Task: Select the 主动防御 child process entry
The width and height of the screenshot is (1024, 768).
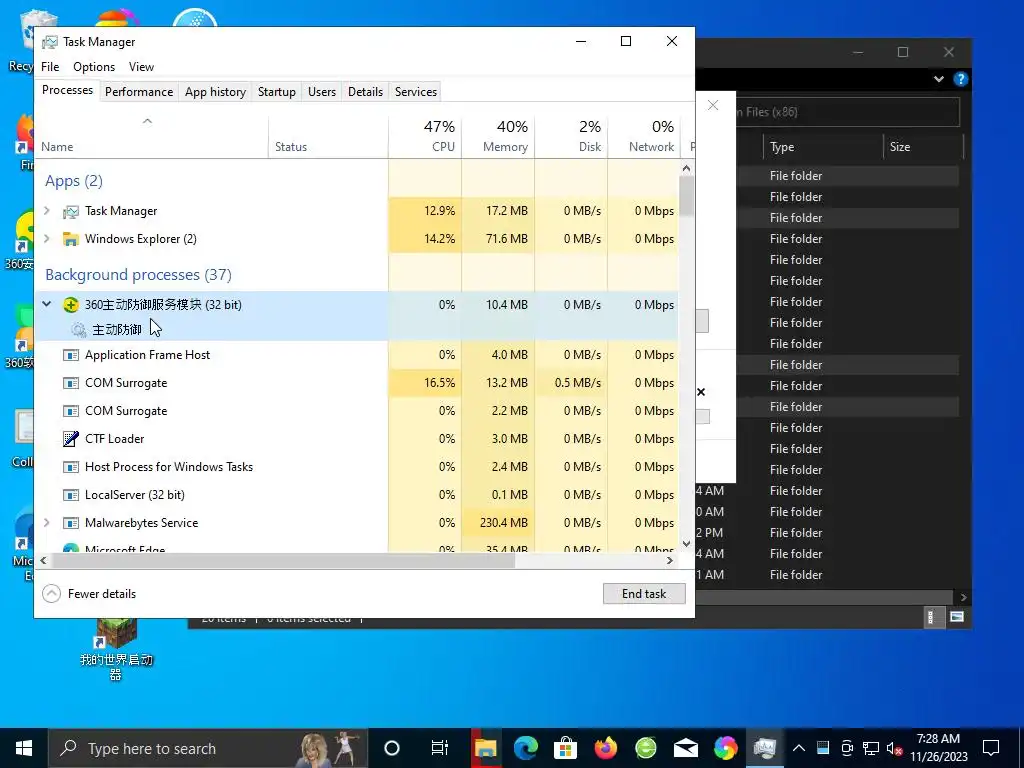Action: point(117,329)
